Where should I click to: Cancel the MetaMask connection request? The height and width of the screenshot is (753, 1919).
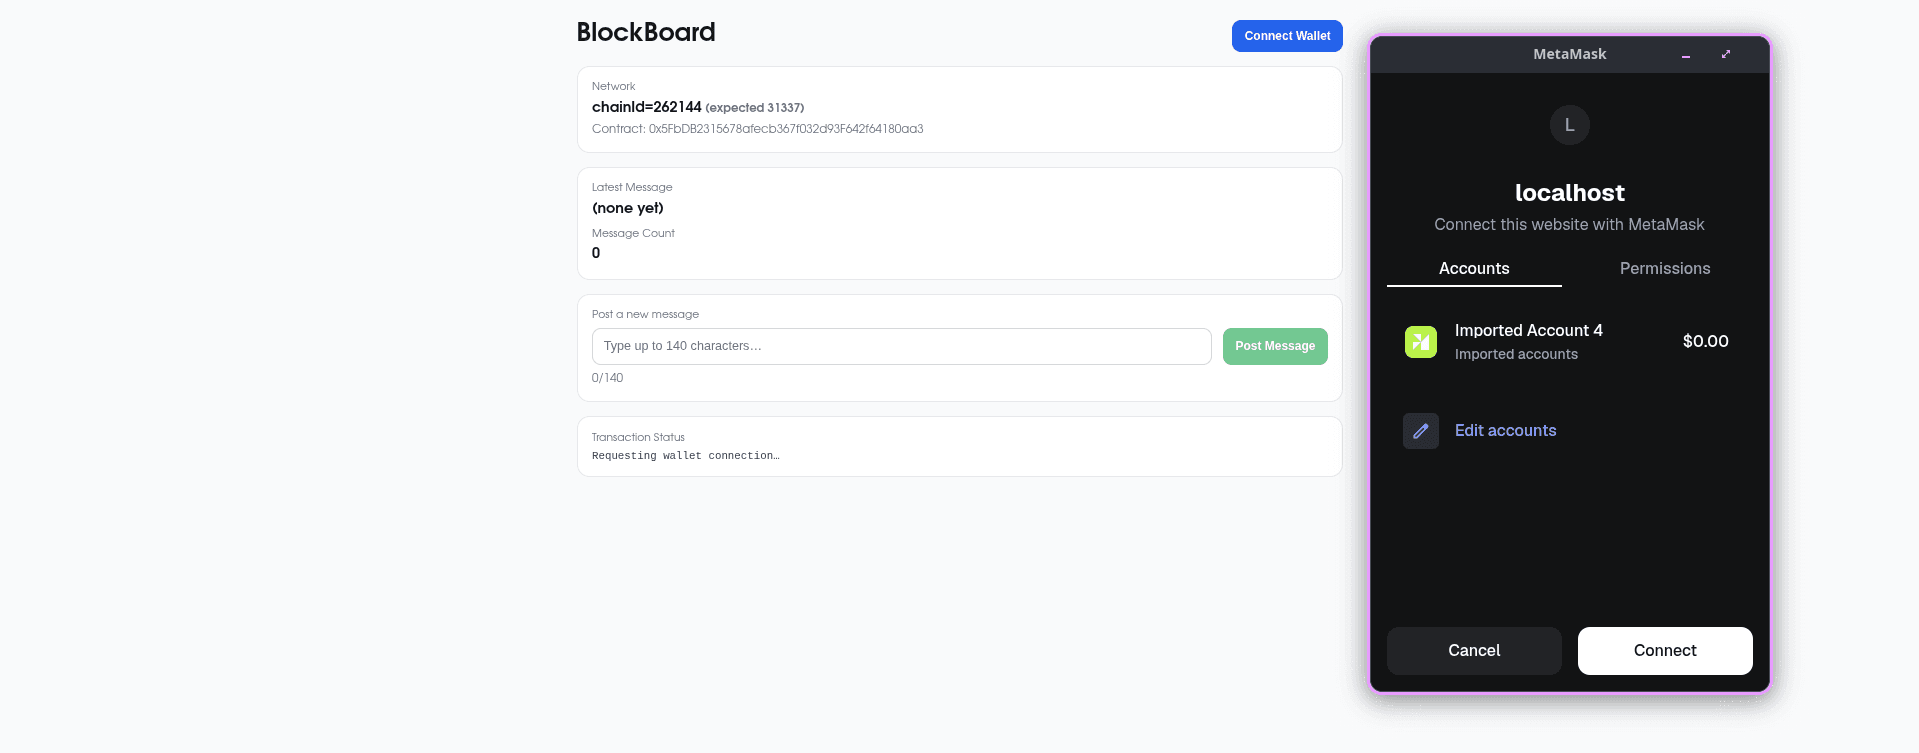tap(1474, 650)
